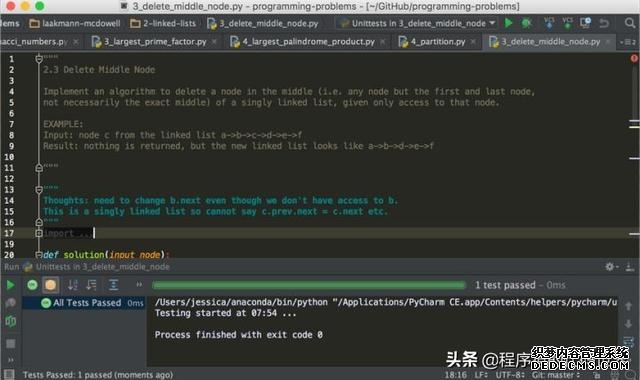Screen dimensions: 640x380
Task: Sort tests alphabetically in Run panel
Action: tap(73, 285)
